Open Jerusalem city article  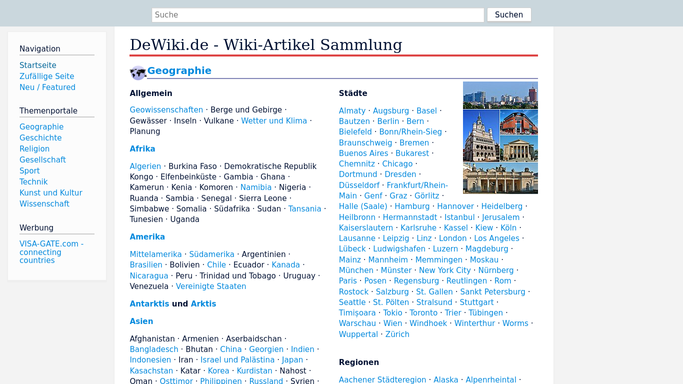tap(500, 217)
